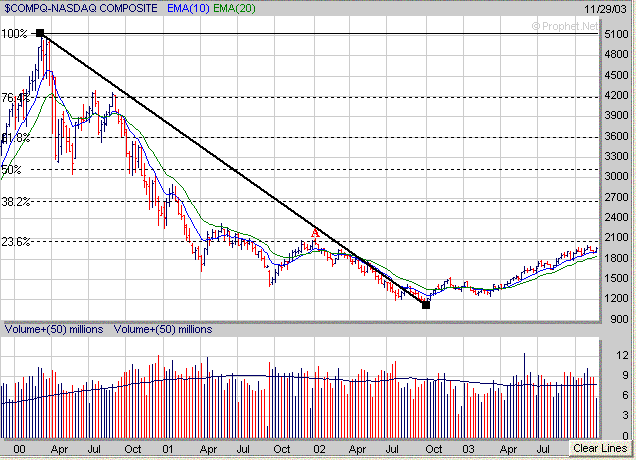This screenshot has height=460, width=638.
Task: Click the Clear Lines button
Action: click(600, 448)
